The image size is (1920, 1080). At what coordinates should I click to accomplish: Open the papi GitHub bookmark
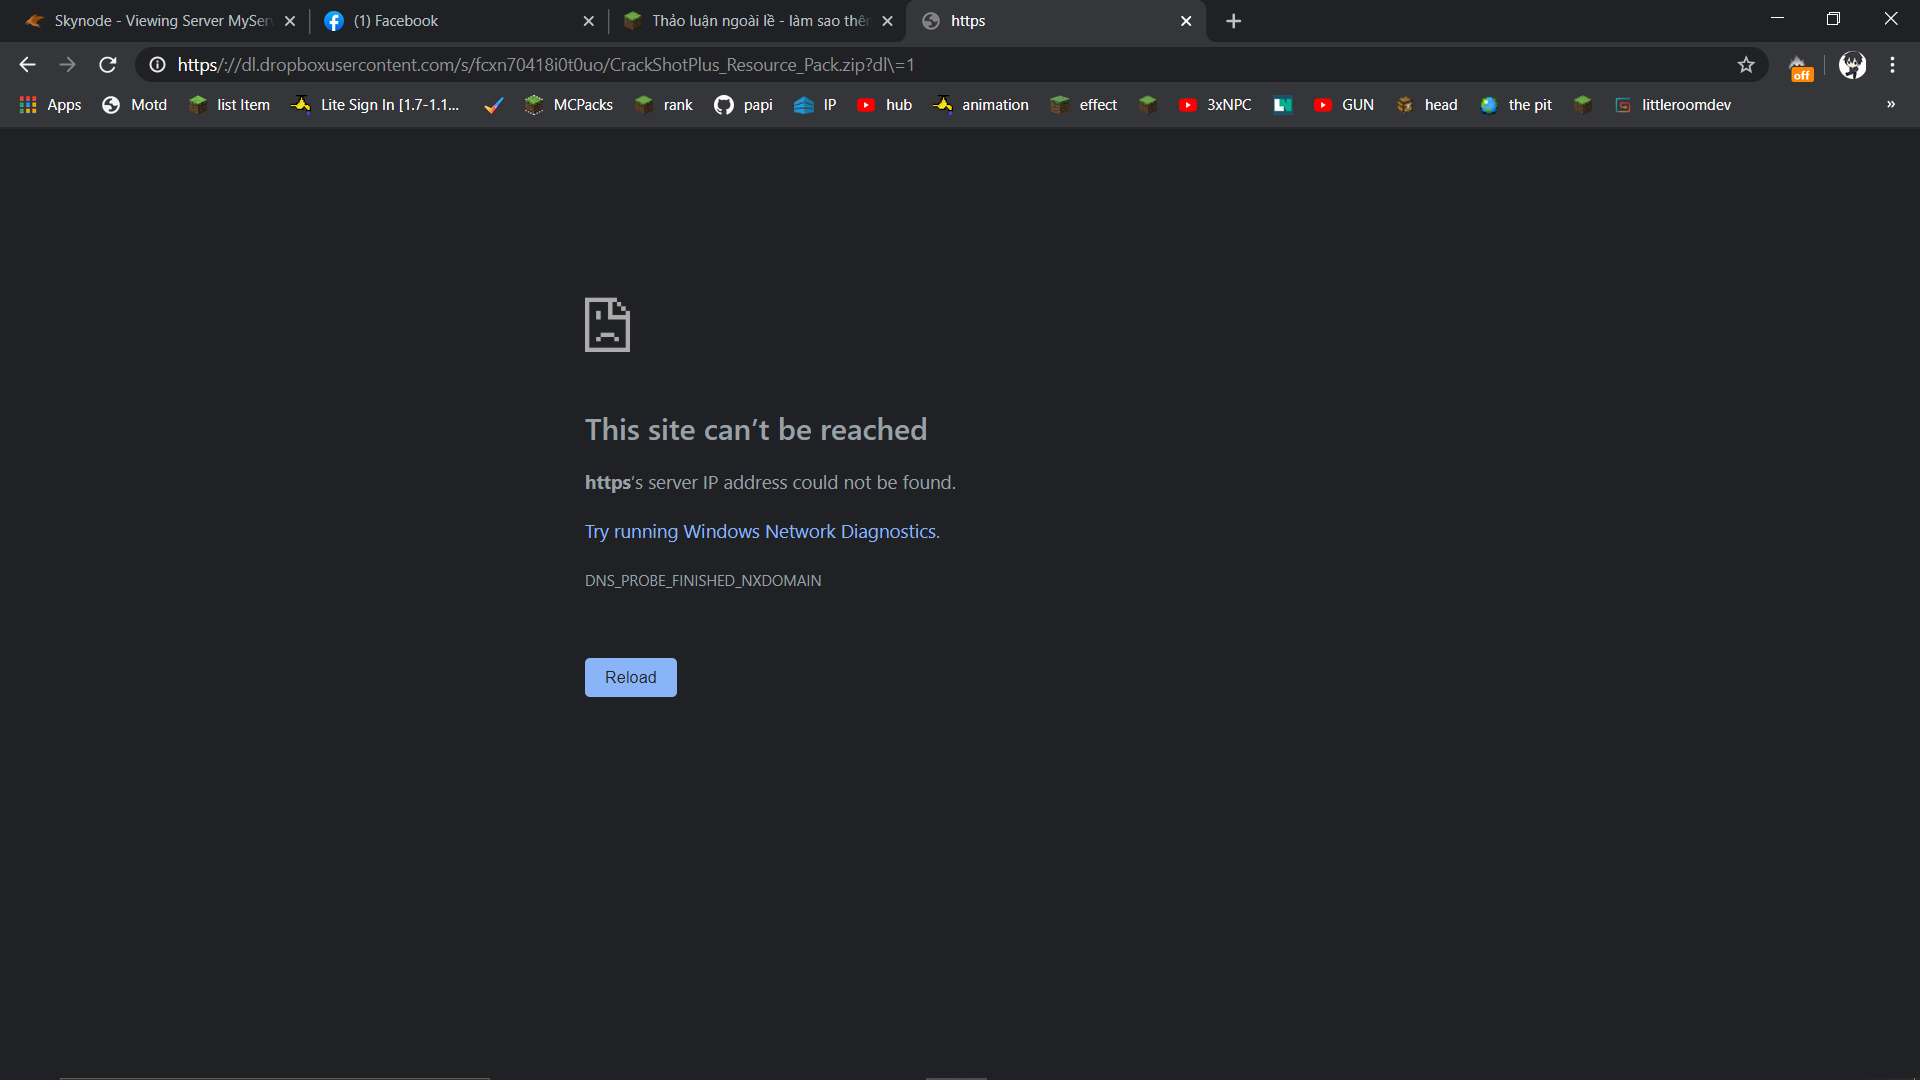tap(743, 105)
